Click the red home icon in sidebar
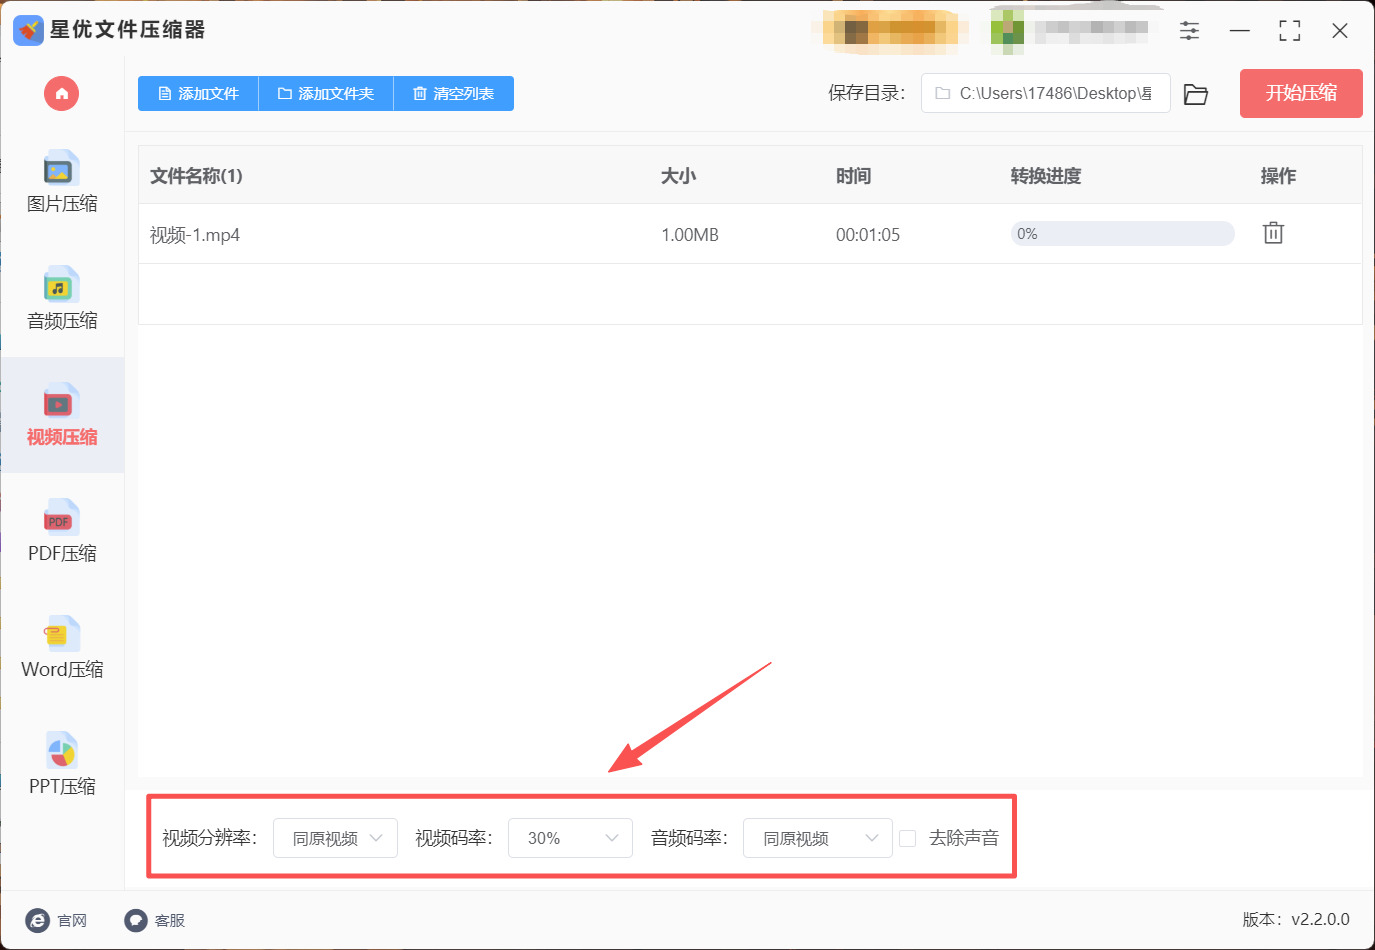This screenshot has height=950, width=1375. tap(61, 94)
